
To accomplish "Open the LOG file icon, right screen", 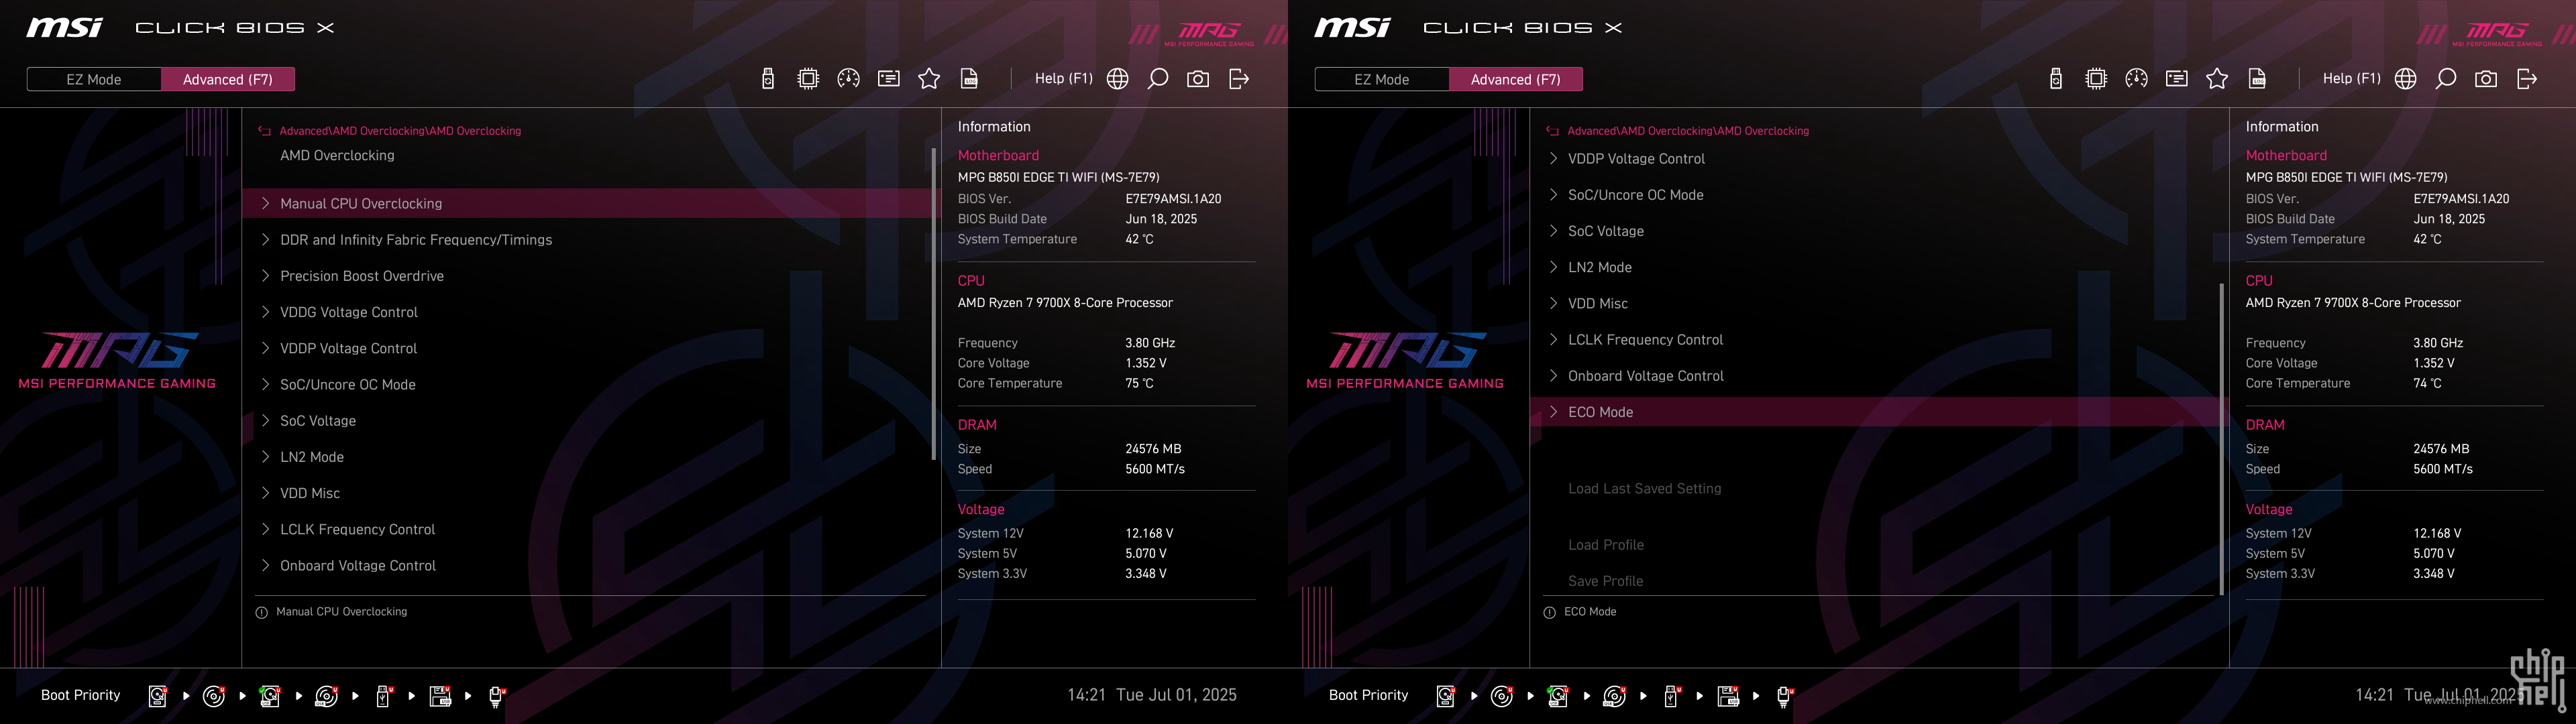I will click(x=2257, y=79).
